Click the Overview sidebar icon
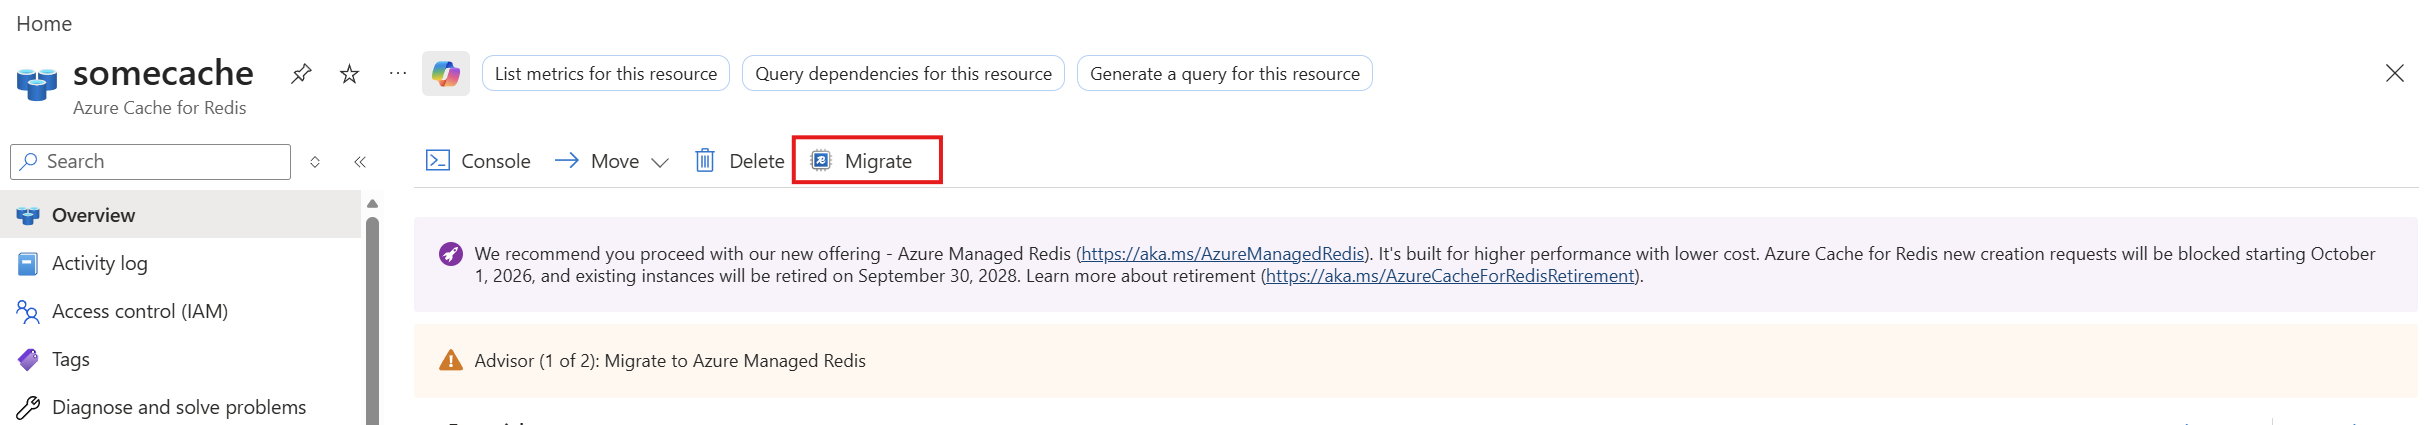 [x=28, y=215]
